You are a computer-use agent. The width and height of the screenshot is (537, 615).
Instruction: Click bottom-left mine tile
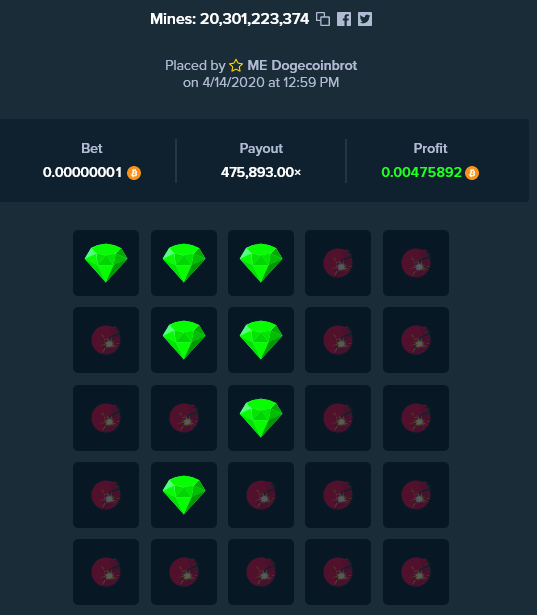[x=106, y=571]
